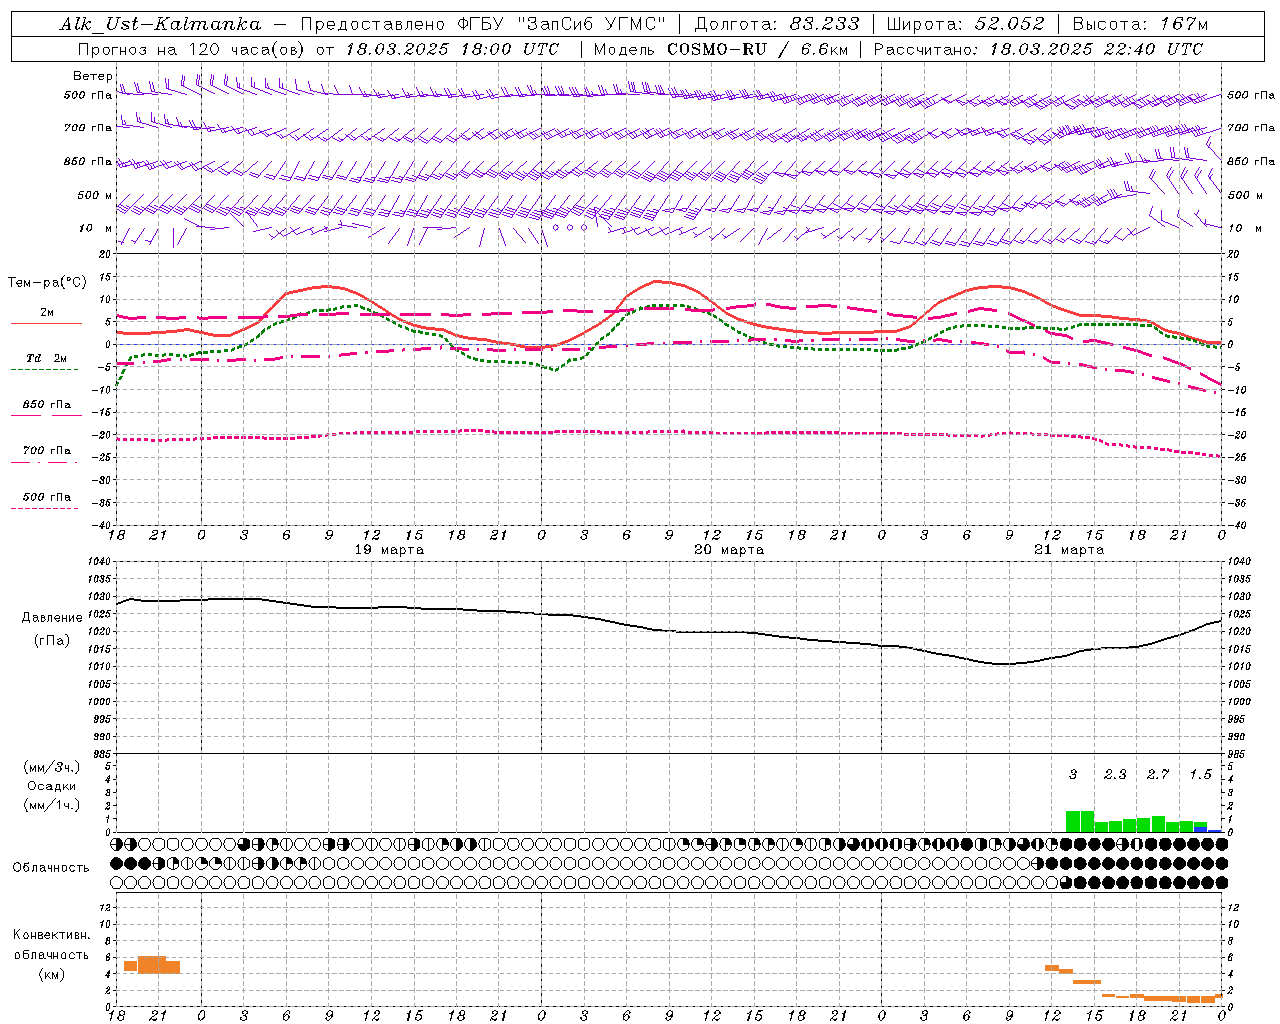The height and width of the screenshot is (1024, 1280).
Task: Click the '(мм/1ч.)' unit label
Action: (x=51, y=805)
